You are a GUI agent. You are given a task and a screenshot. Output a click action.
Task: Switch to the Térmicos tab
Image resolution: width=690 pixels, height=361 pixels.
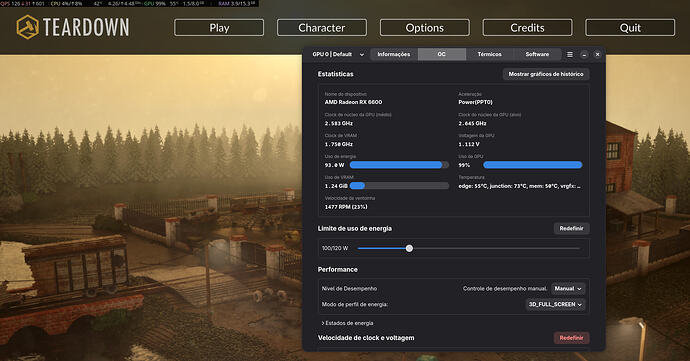[489, 54]
